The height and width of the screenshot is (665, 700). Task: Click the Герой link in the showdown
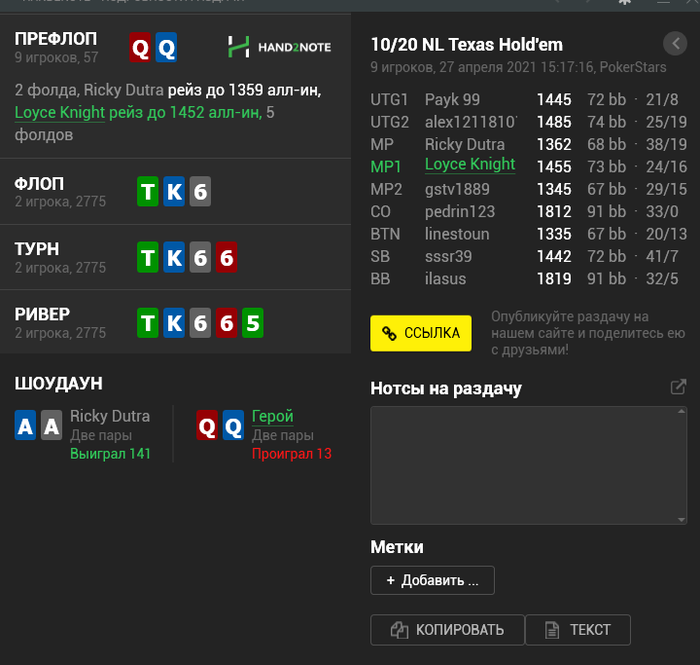click(x=272, y=416)
